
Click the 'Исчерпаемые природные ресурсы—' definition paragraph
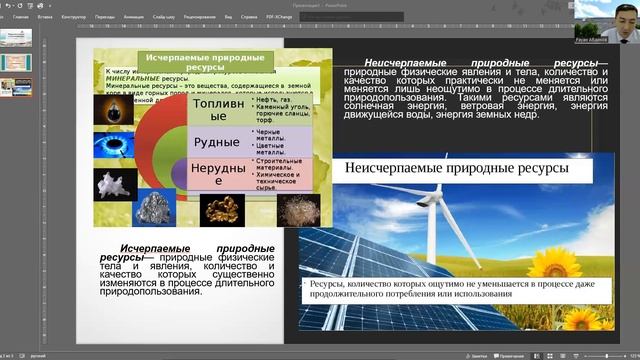point(187,270)
